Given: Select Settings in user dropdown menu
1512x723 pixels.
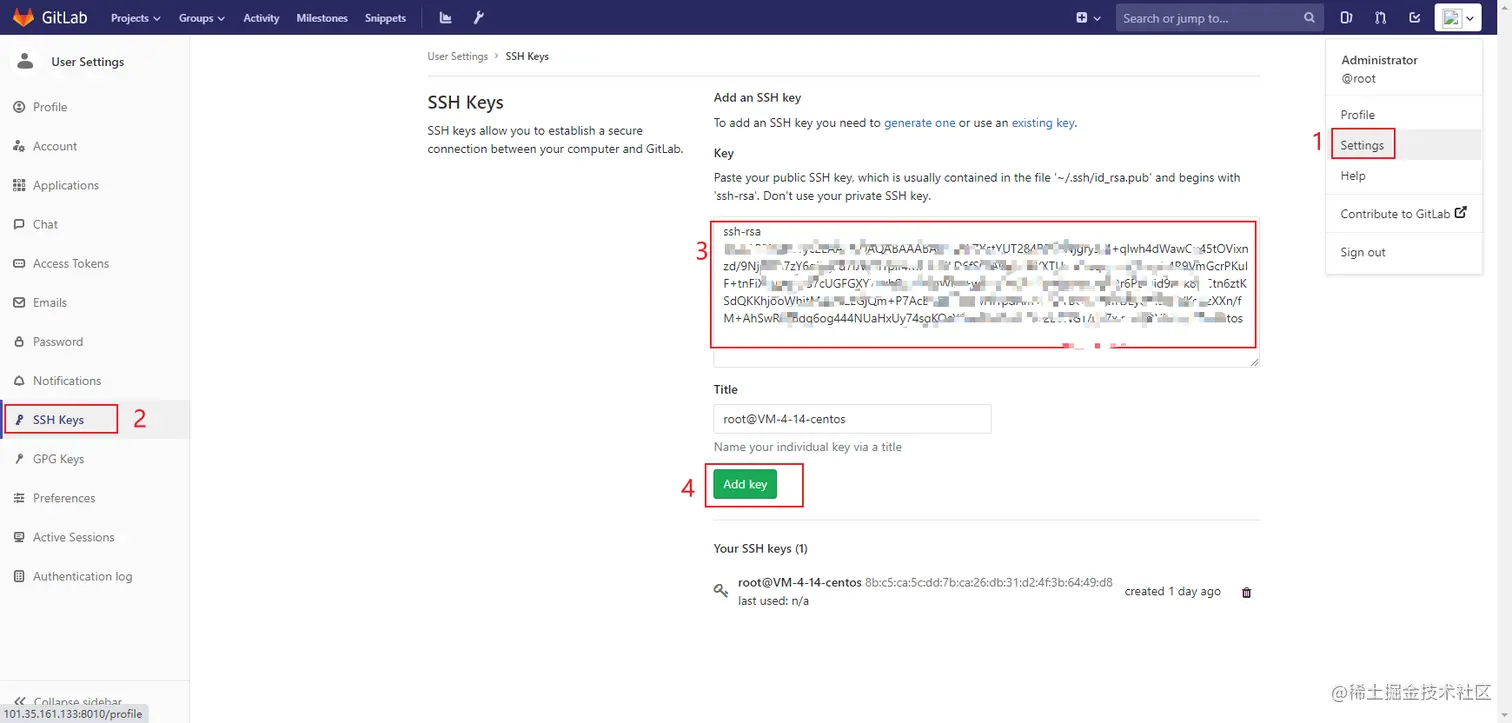Looking at the screenshot, I should pos(1362,145).
